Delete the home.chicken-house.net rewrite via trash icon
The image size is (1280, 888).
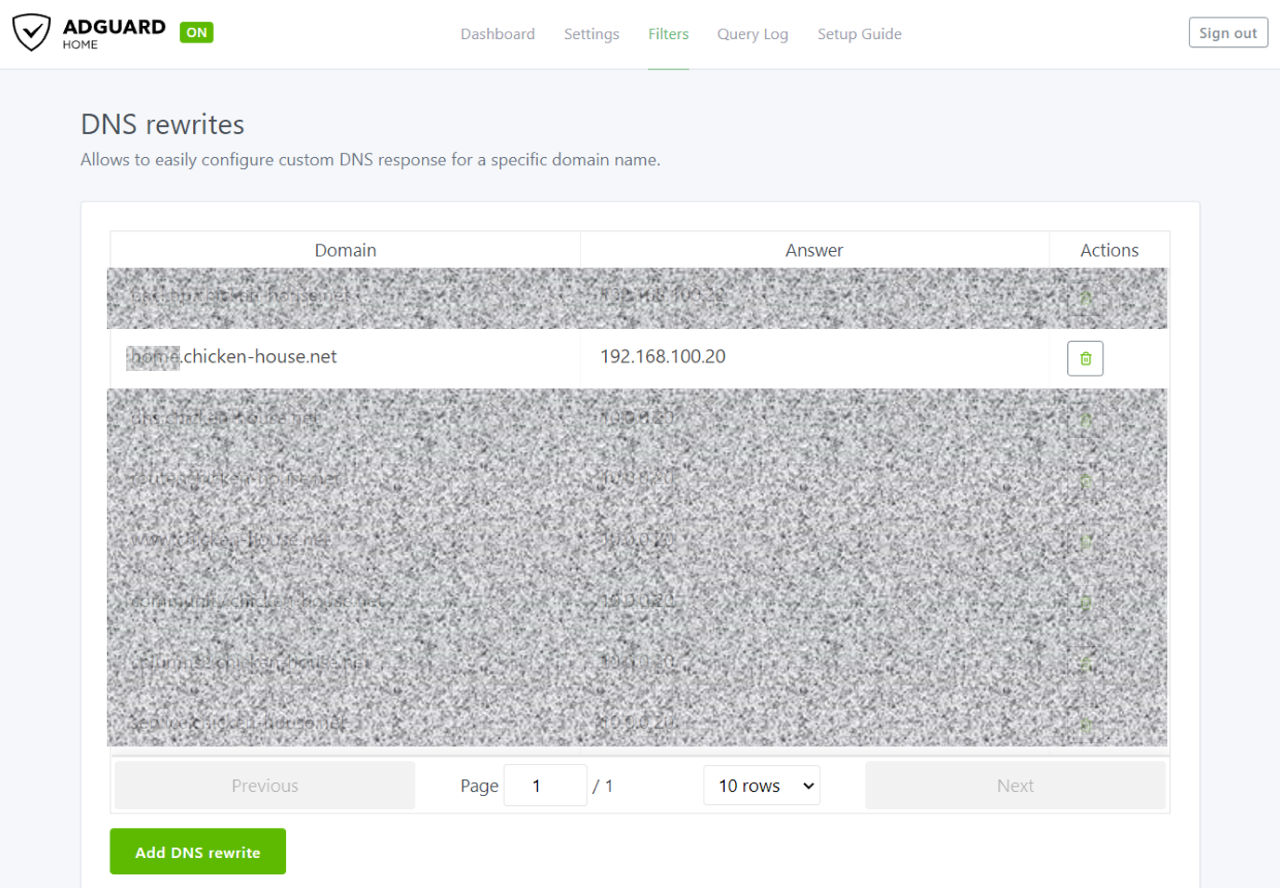click(1085, 358)
